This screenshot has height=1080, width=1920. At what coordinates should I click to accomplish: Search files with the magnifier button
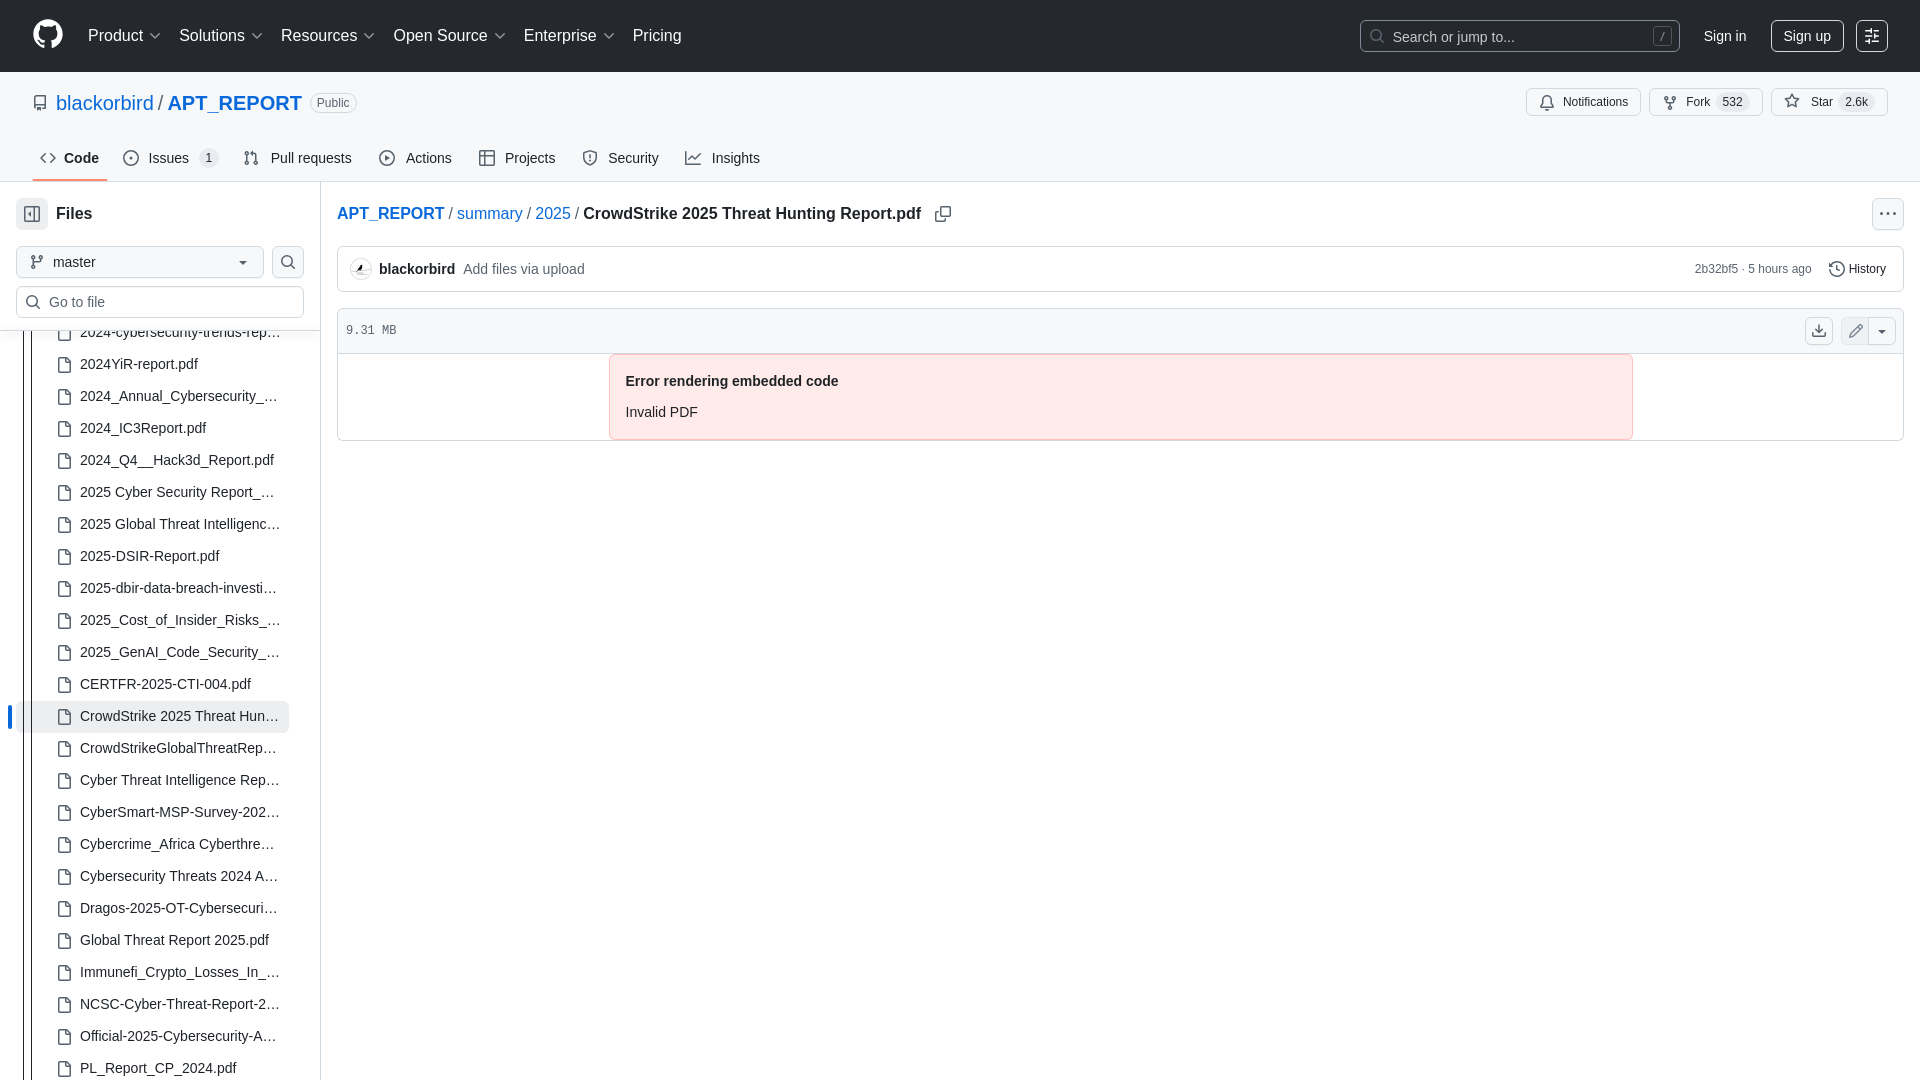tap(288, 262)
